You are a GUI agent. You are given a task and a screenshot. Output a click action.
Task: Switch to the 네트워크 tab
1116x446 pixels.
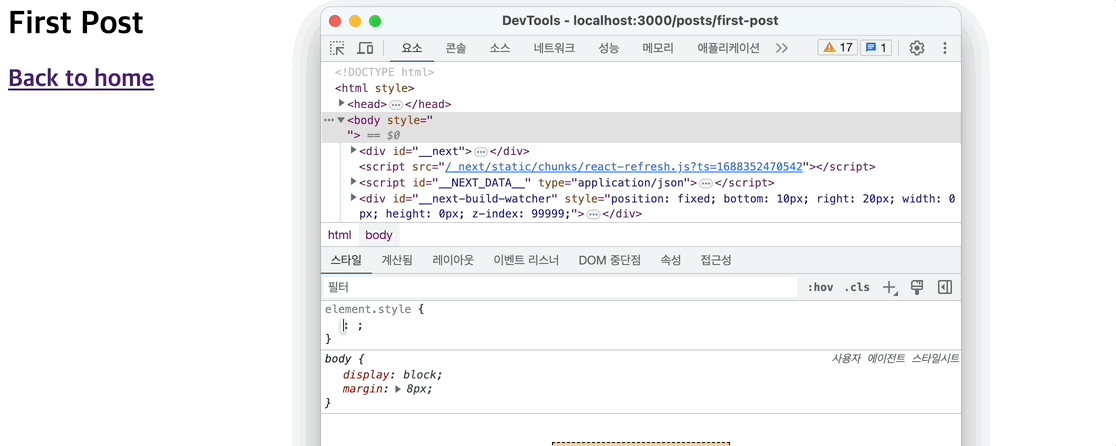click(554, 48)
